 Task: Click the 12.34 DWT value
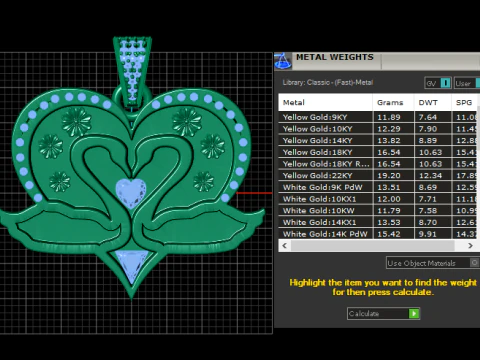pyautogui.click(x=430, y=175)
